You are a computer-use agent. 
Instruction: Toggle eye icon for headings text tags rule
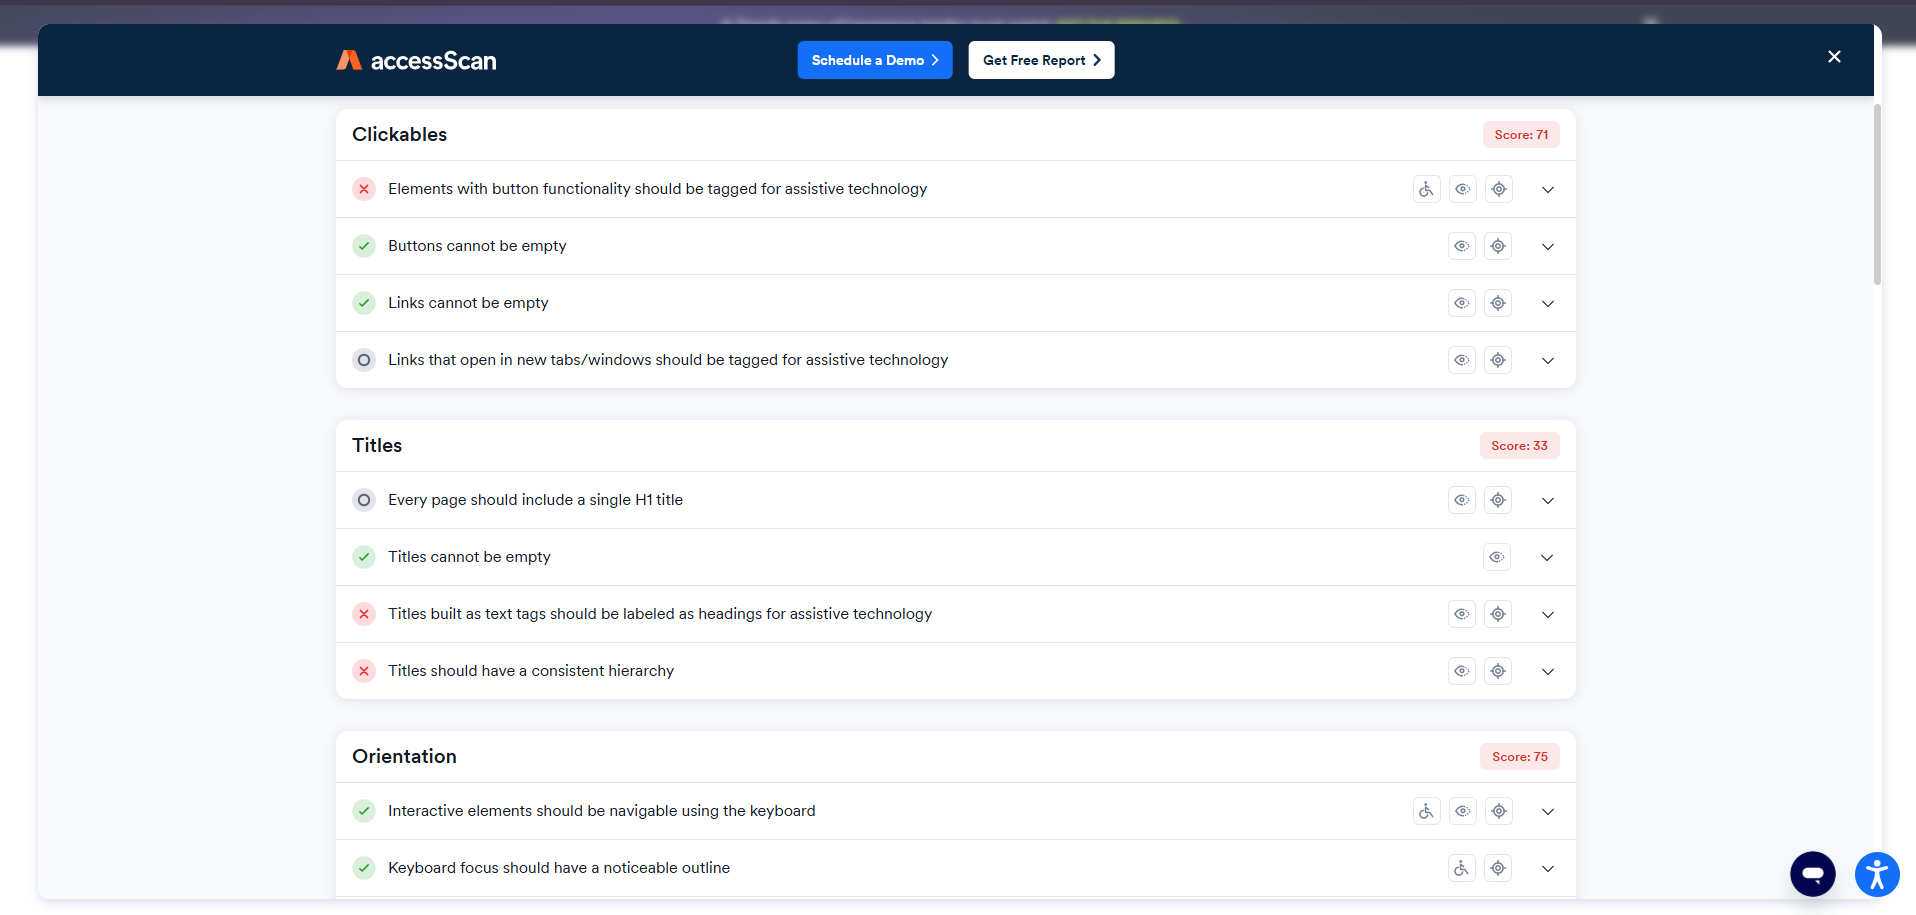point(1462,614)
